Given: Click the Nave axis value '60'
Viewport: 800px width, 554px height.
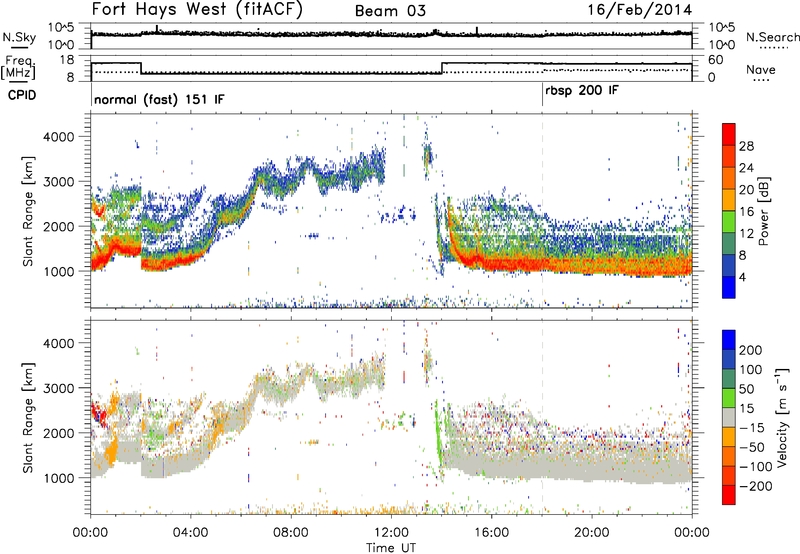Looking at the screenshot, I should 716,60.
